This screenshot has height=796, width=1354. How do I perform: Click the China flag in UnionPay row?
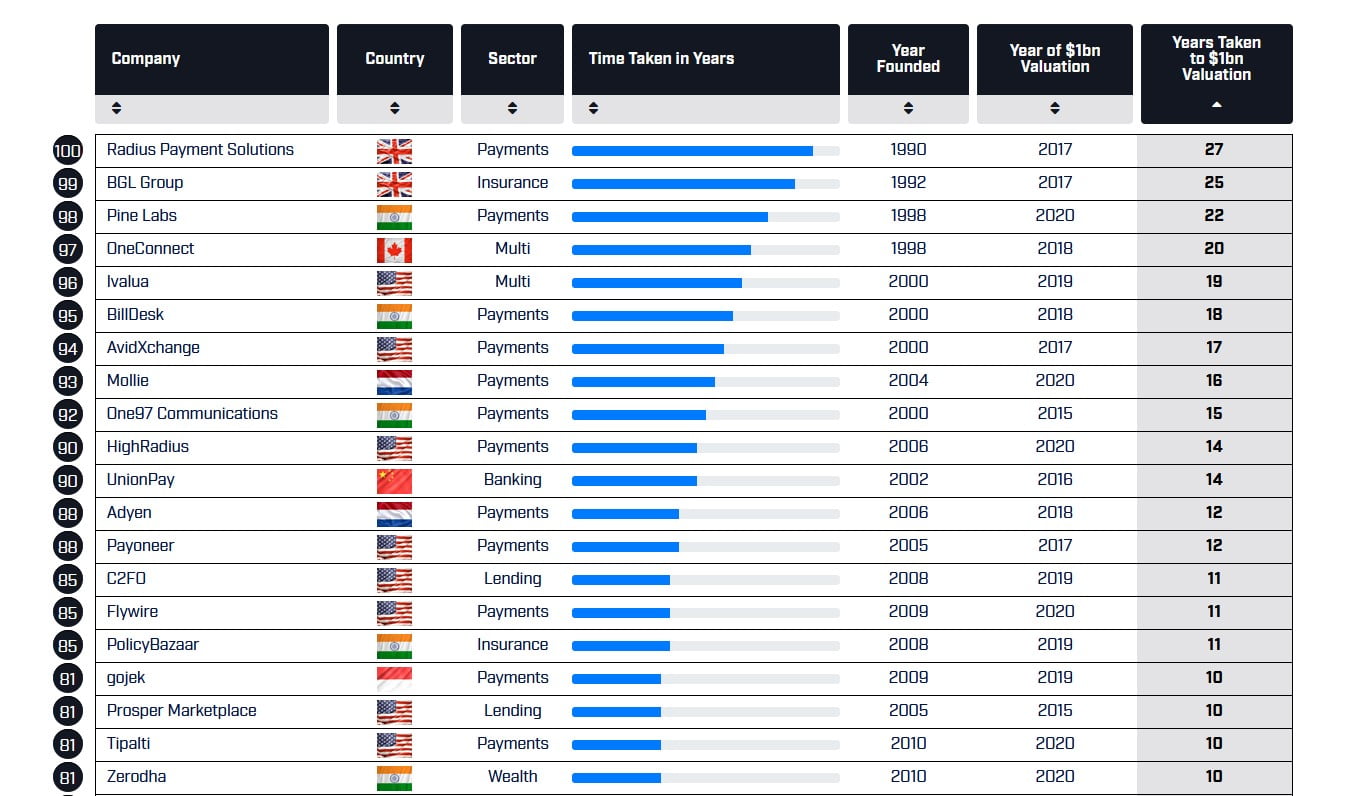pos(394,481)
